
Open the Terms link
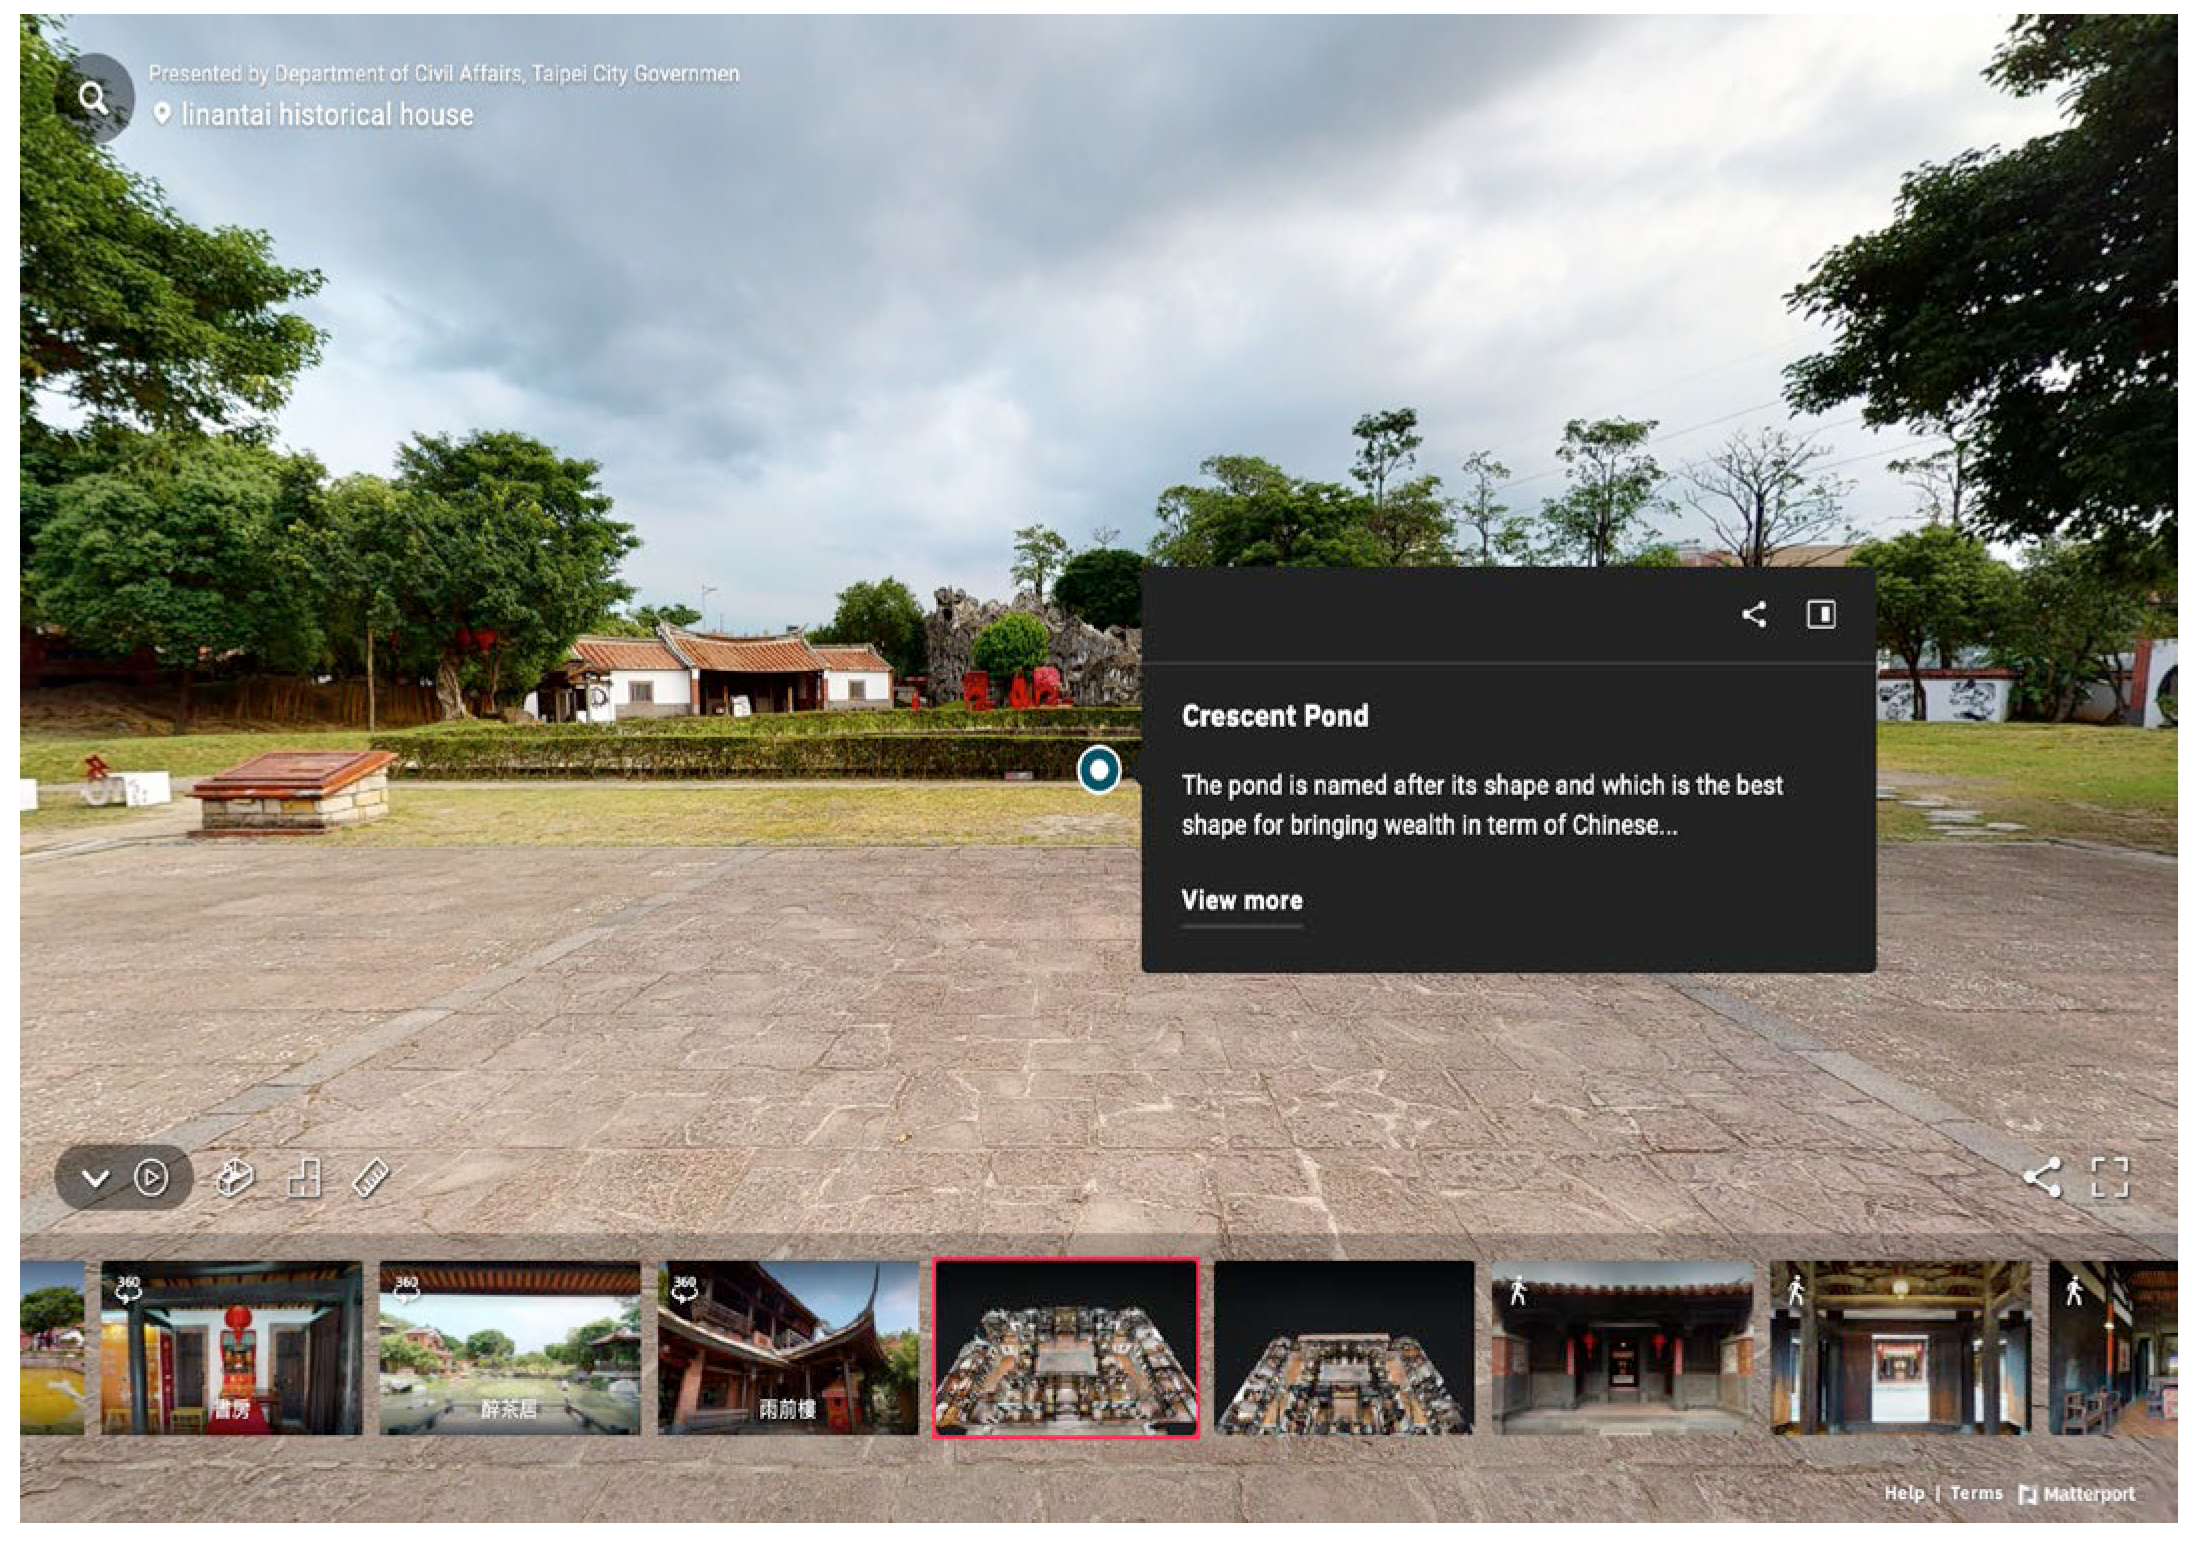click(1975, 1493)
